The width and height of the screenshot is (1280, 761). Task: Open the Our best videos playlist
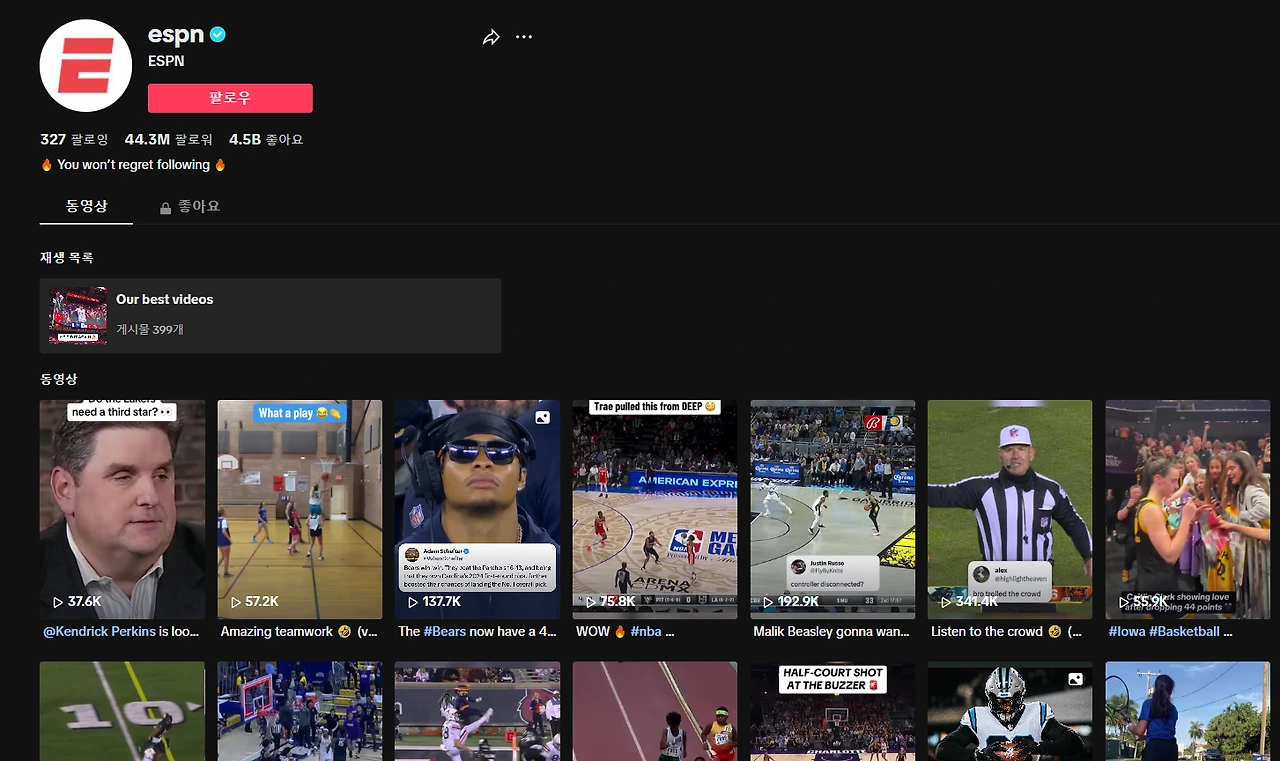pyautogui.click(x=270, y=313)
